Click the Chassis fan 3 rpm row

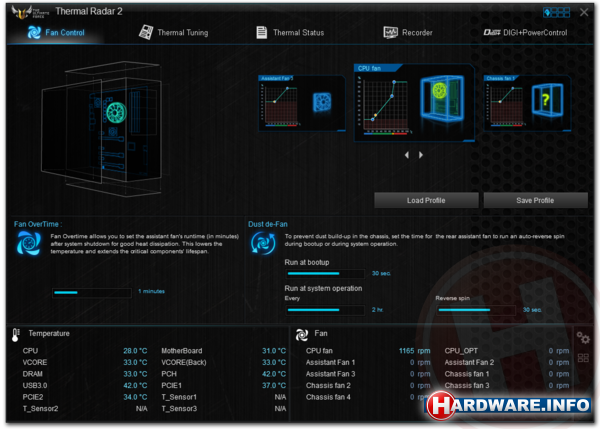pyautogui.click(x=507, y=385)
